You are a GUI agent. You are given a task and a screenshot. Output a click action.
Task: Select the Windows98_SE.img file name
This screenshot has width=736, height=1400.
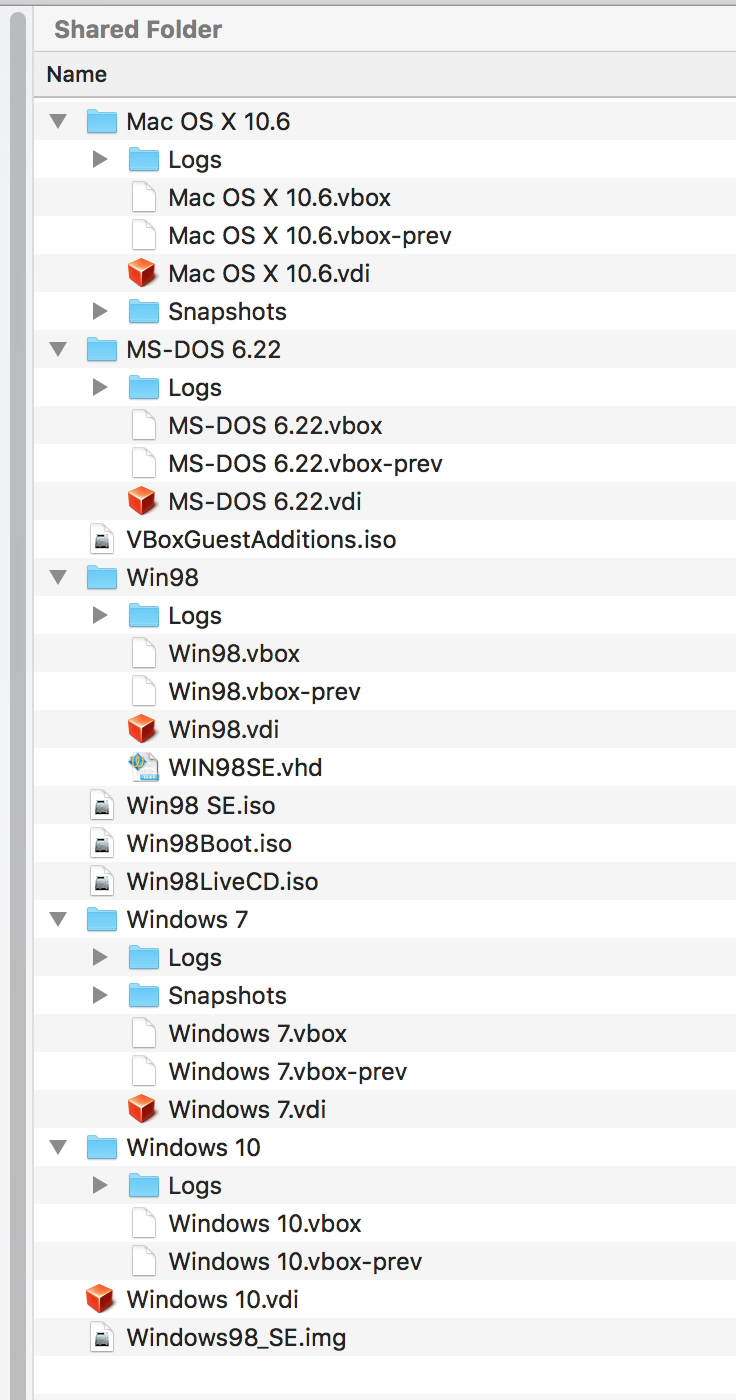(x=236, y=1338)
